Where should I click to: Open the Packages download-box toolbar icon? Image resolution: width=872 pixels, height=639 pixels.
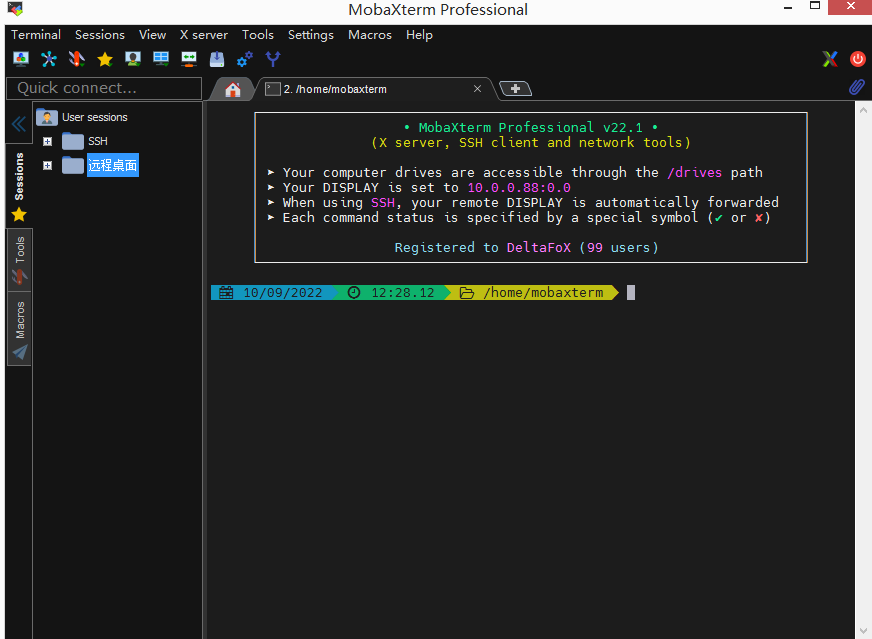pos(217,59)
